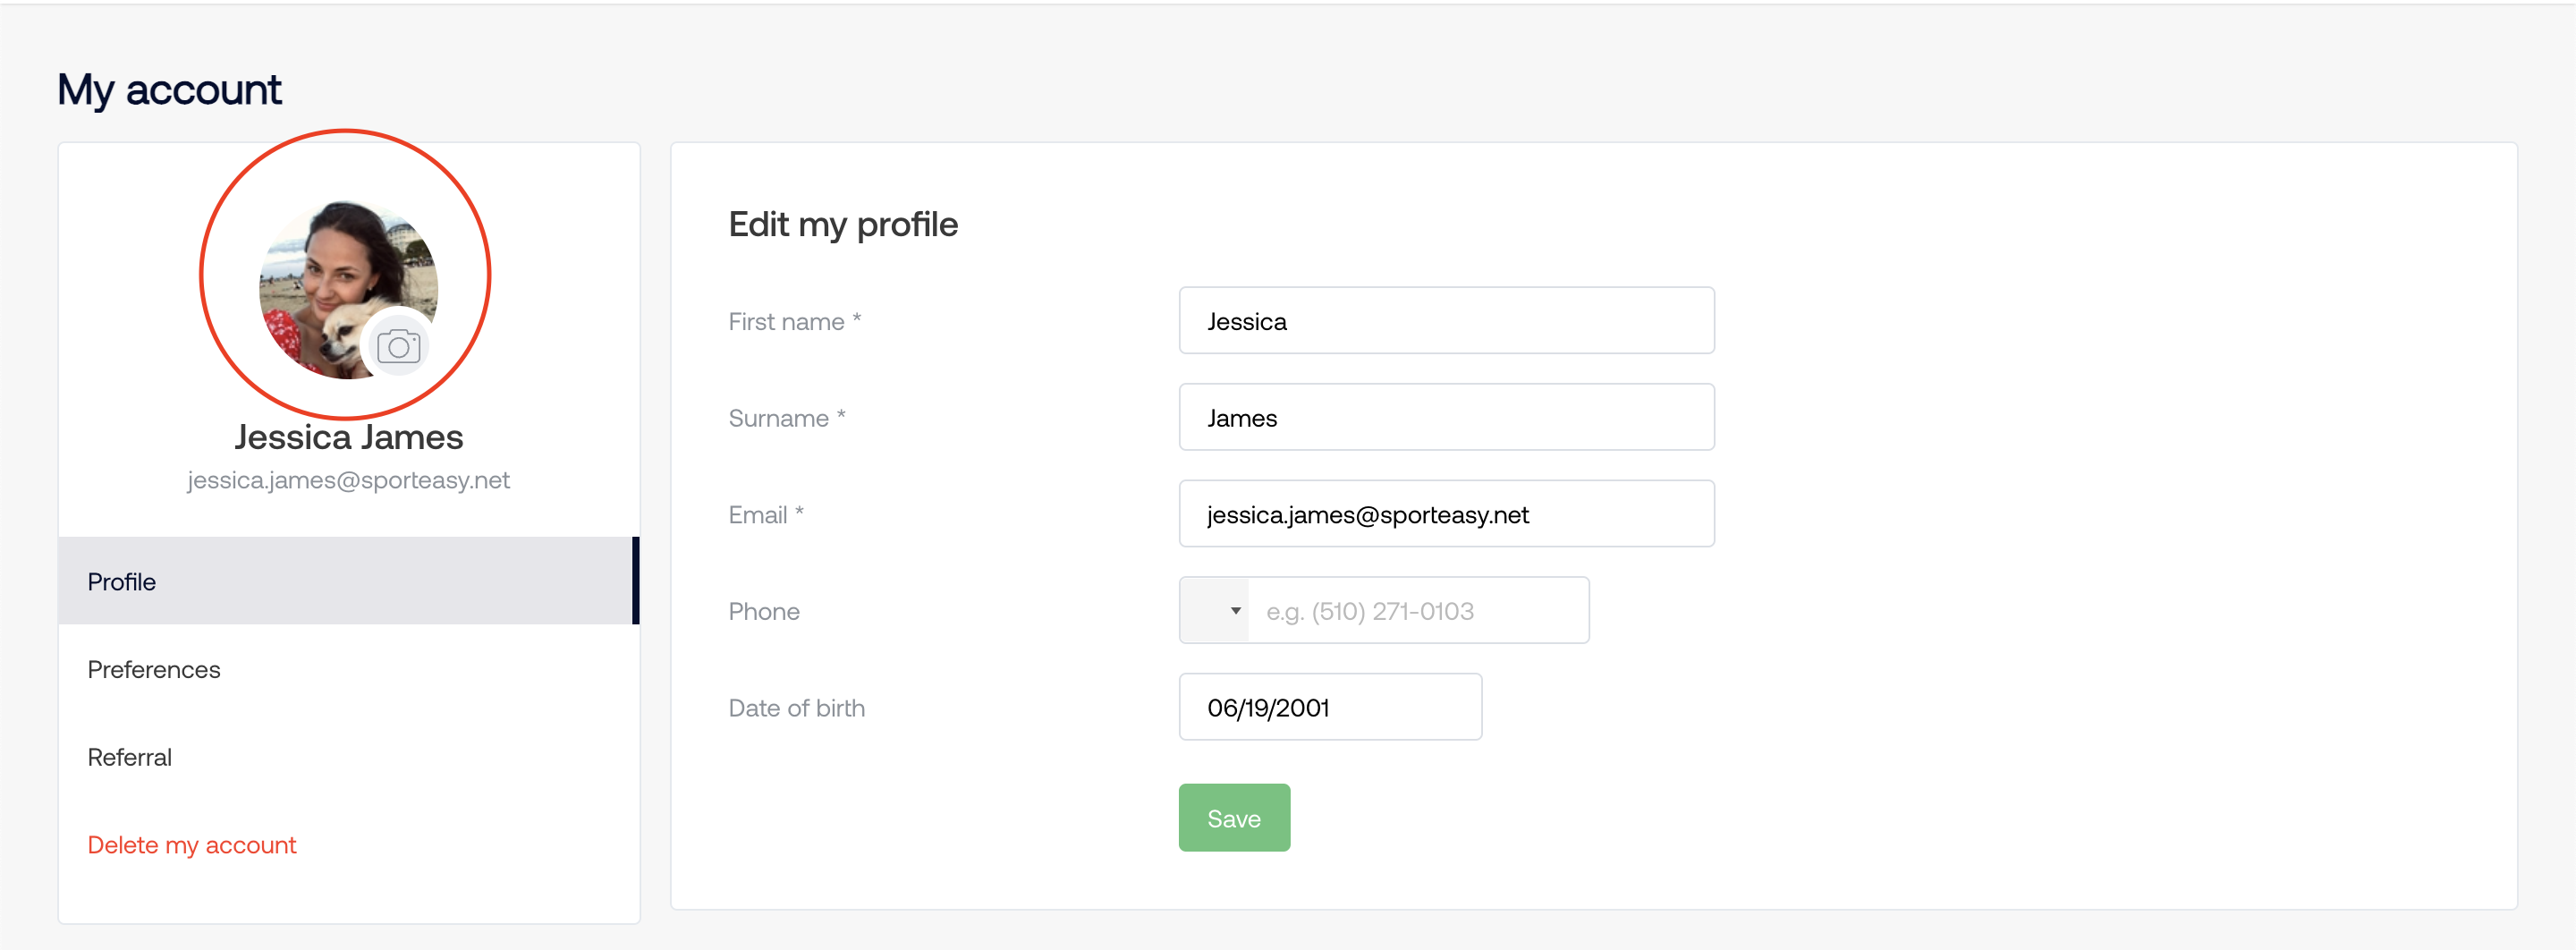Click the Date of birth field
The height and width of the screenshot is (950, 2576).
pos(1330,707)
